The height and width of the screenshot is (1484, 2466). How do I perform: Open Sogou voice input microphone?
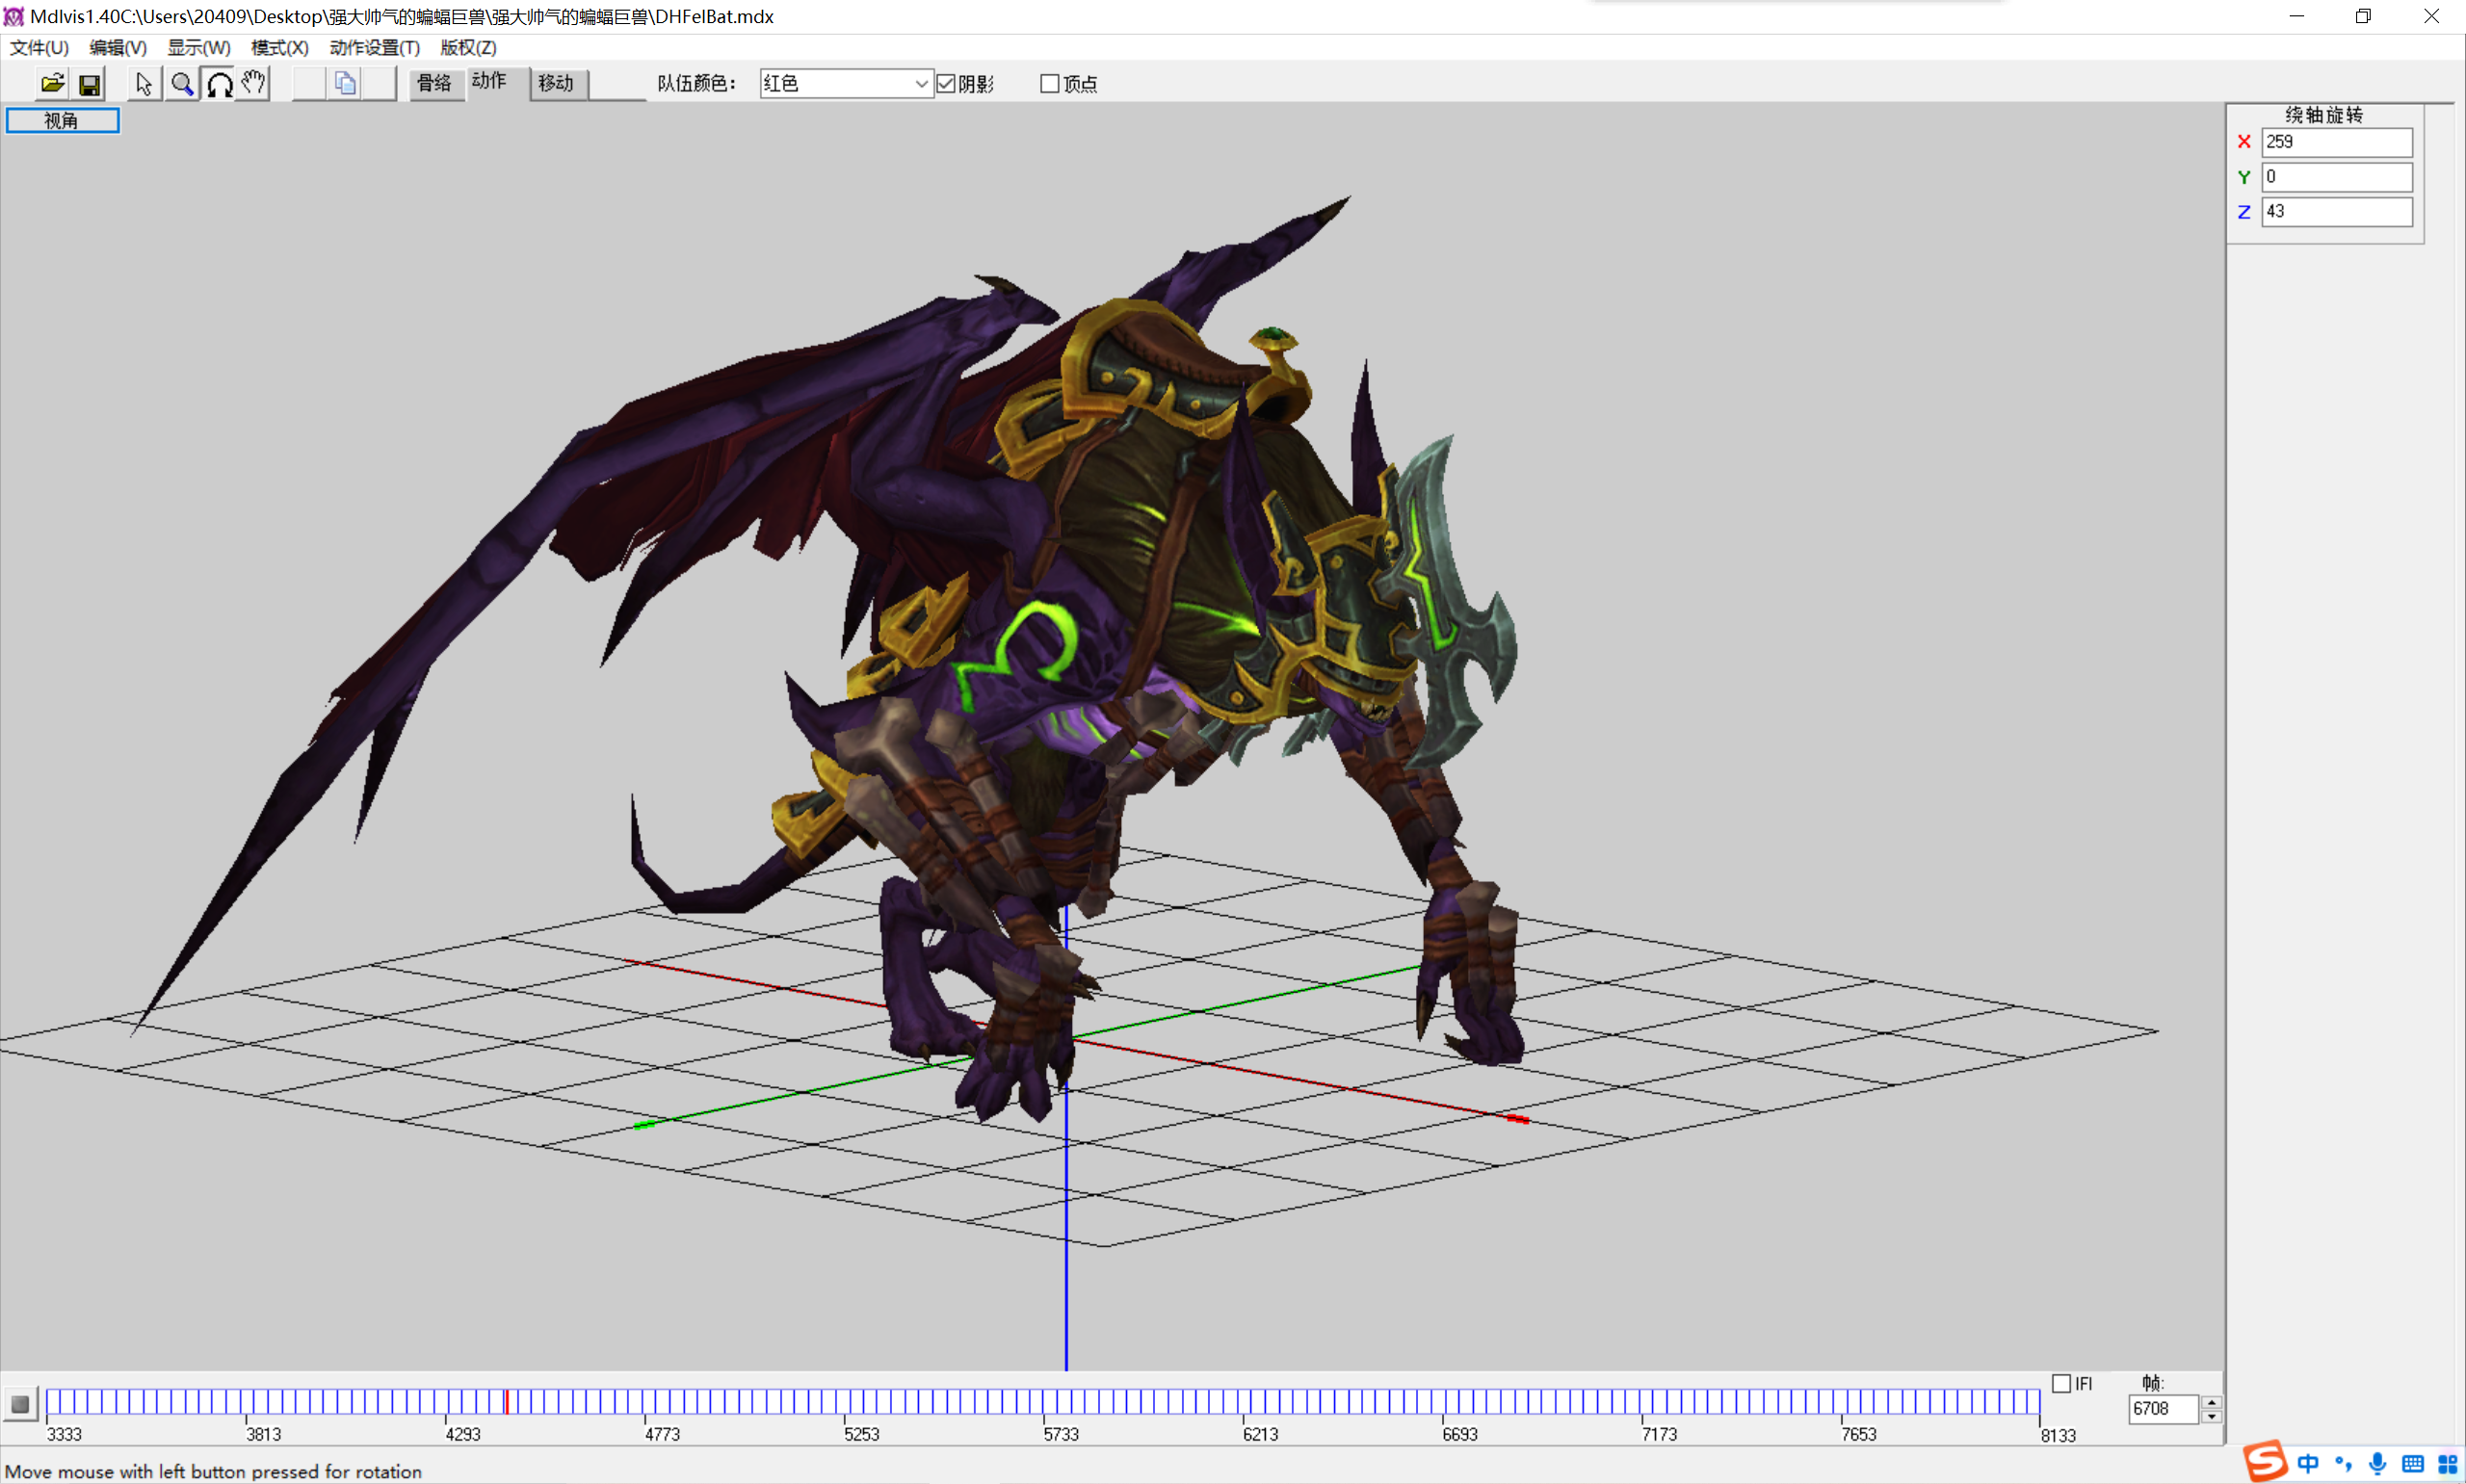(x=2377, y=1464)
